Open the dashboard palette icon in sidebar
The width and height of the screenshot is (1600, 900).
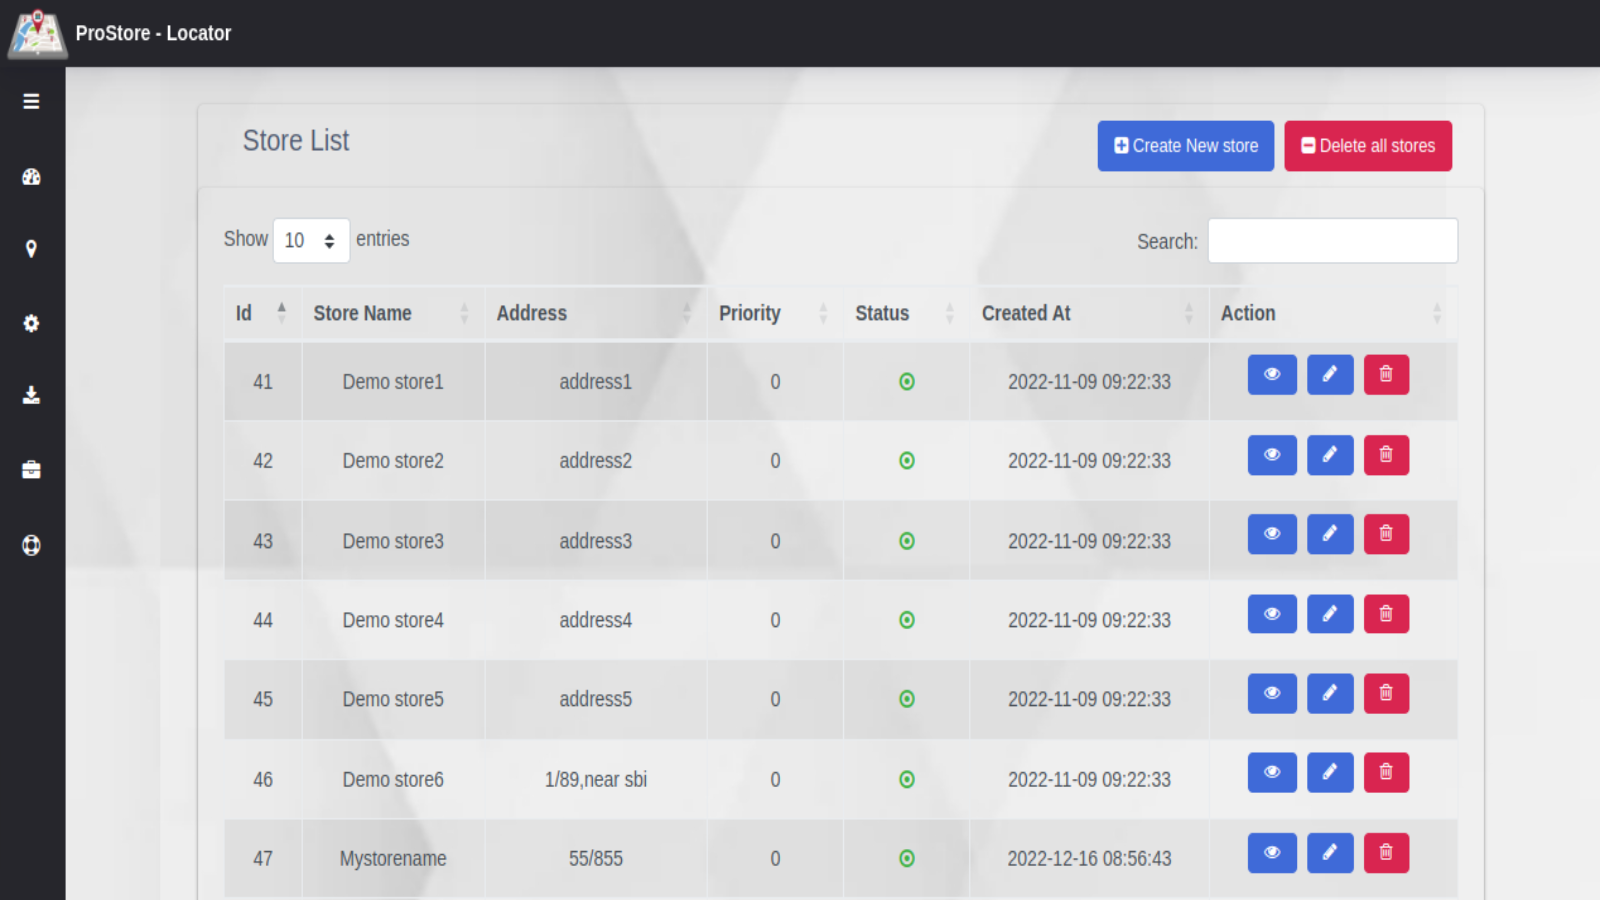tap(31, 177)
